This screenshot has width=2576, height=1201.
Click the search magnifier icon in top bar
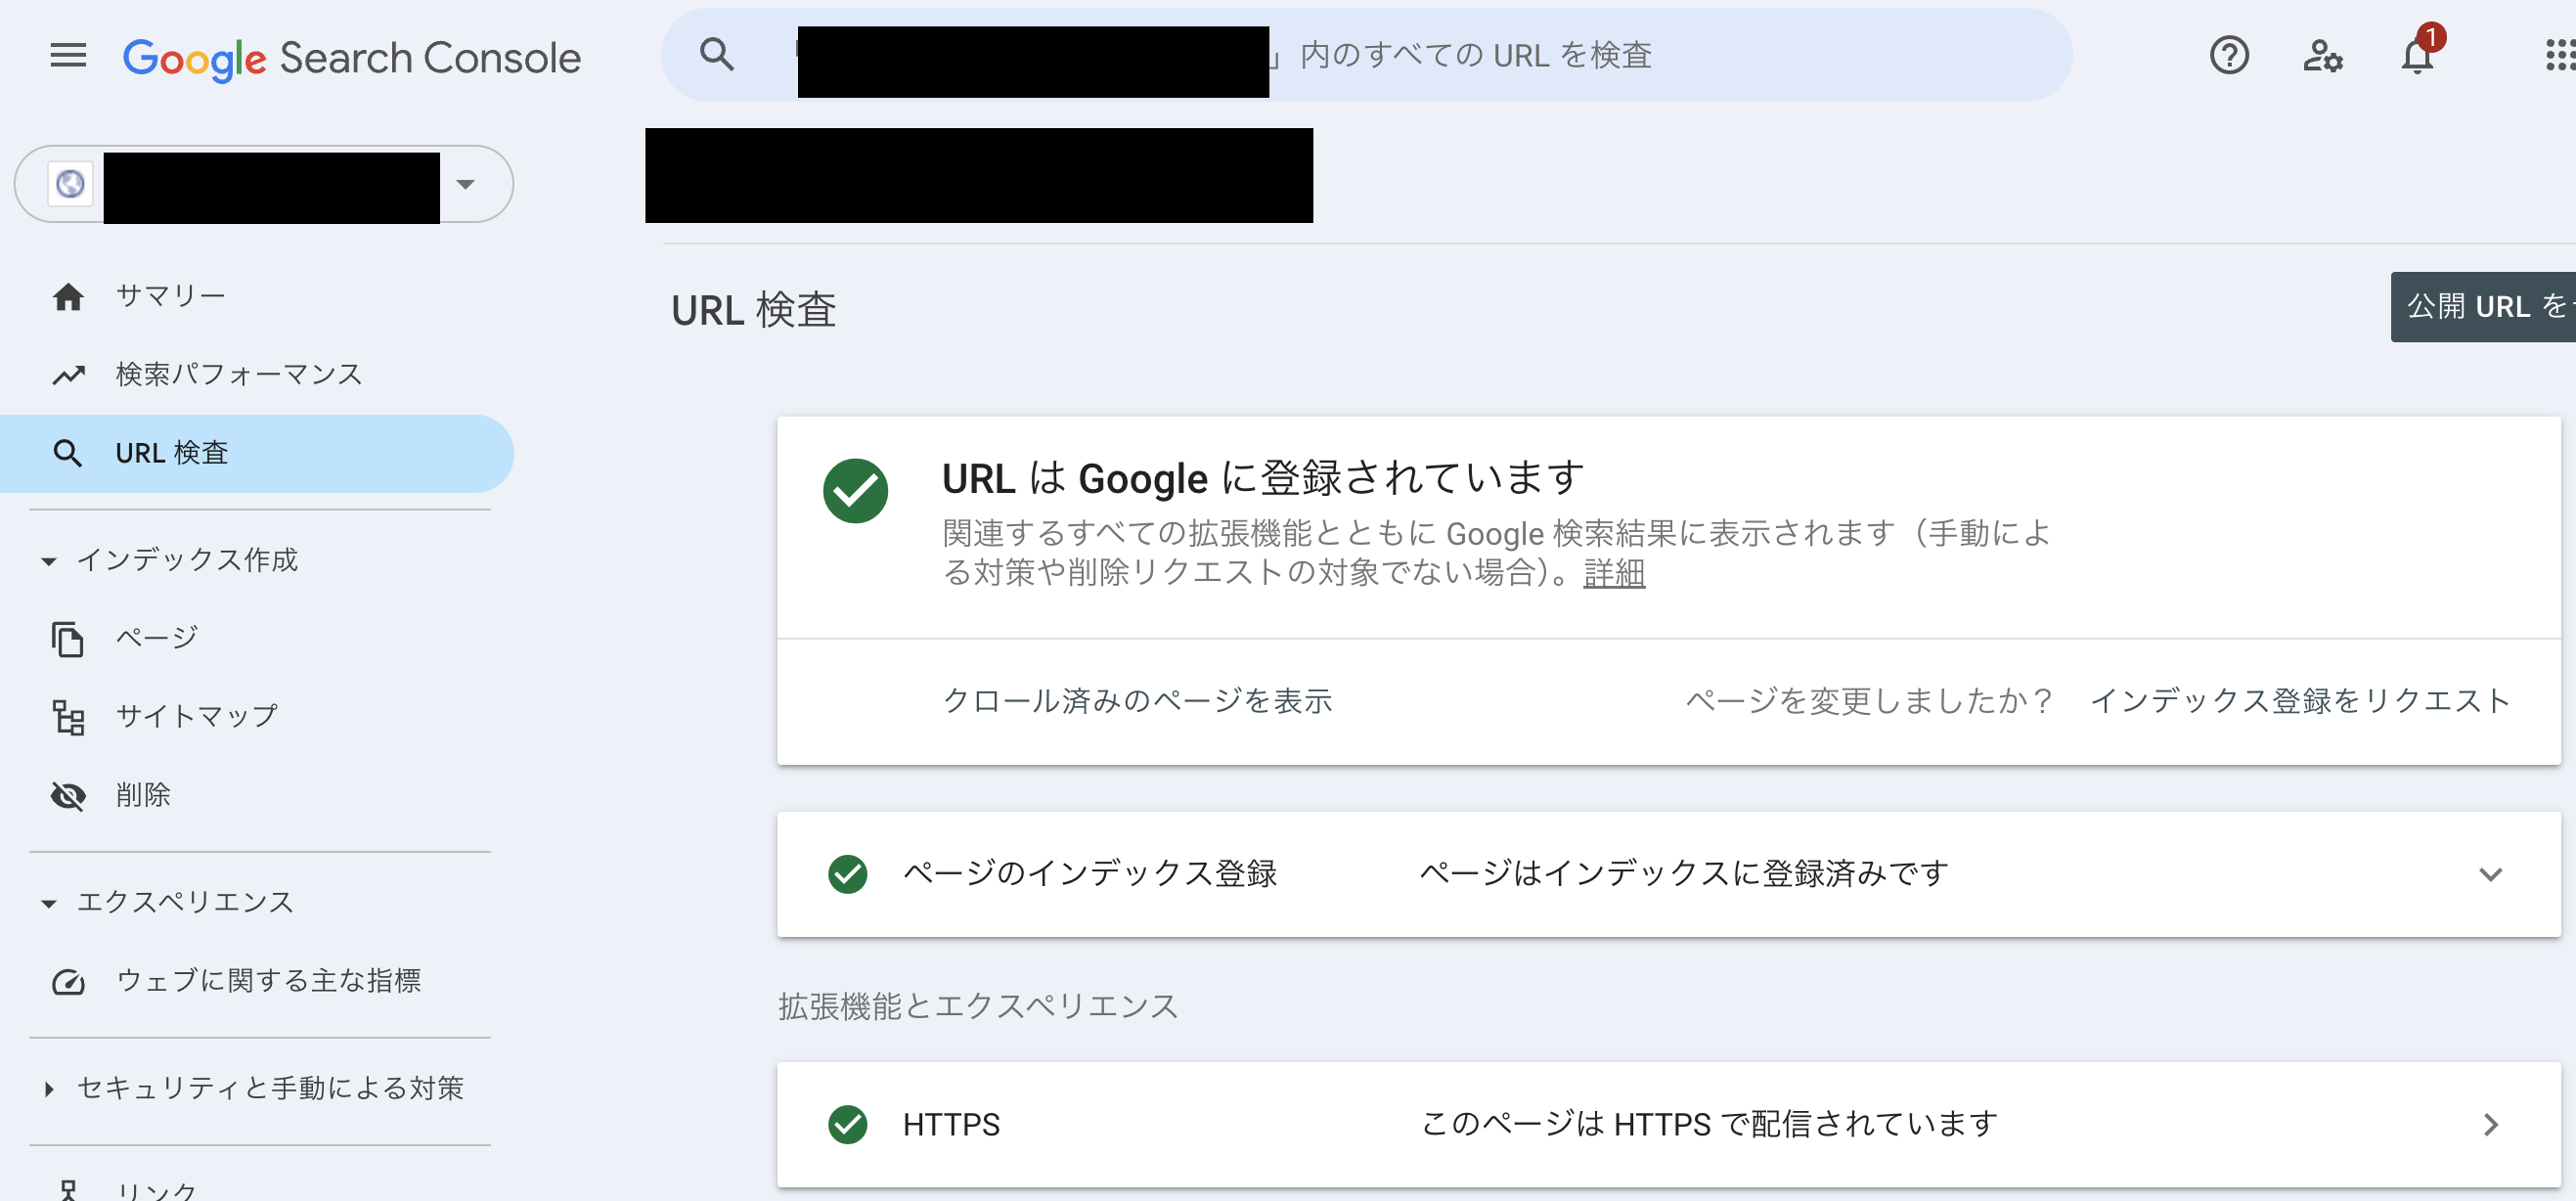(x=716, y=55)
